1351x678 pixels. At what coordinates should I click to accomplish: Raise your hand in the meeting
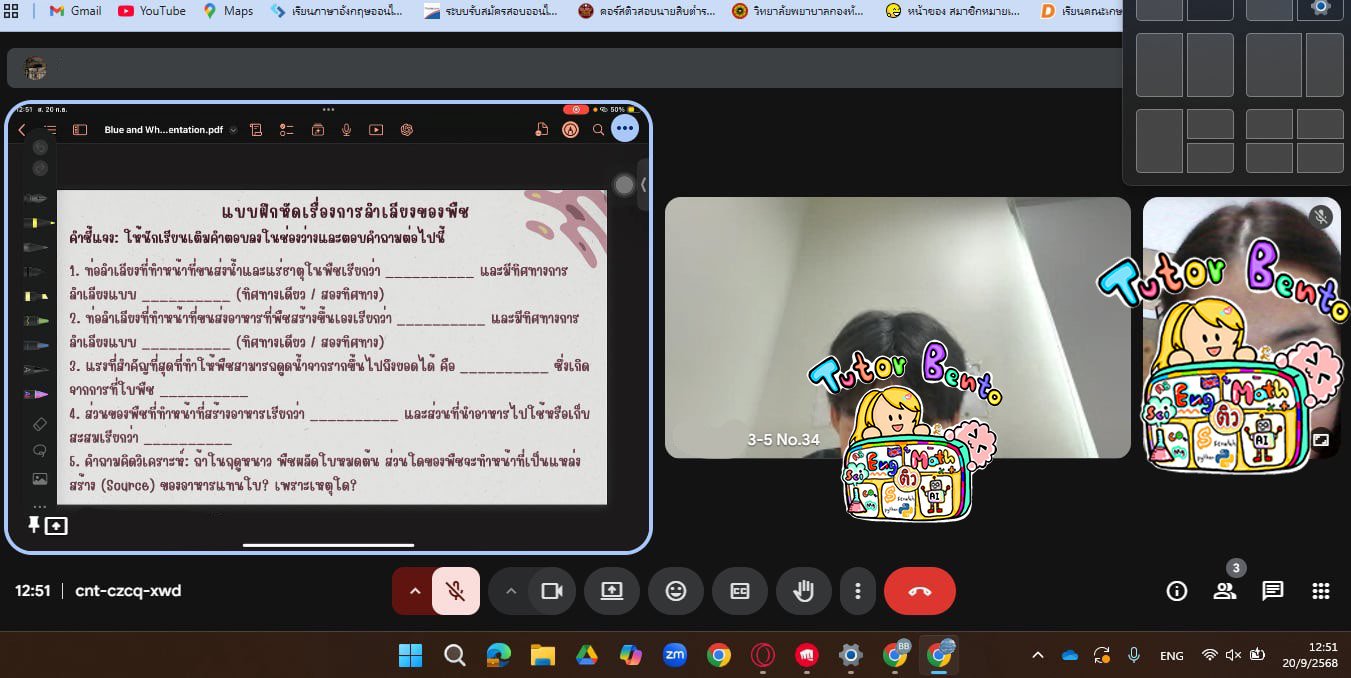click(803, 591)
